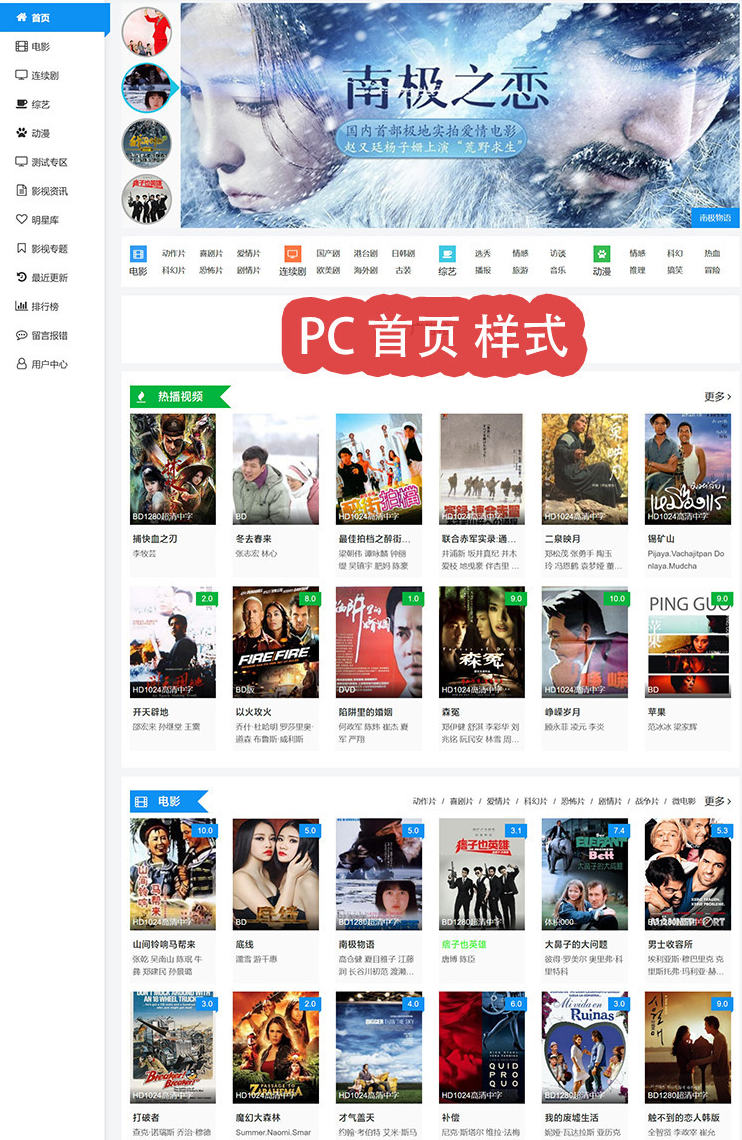Open 更多 in the 电影 section header
742x1140 pixels.
click(x=717, y=801)
